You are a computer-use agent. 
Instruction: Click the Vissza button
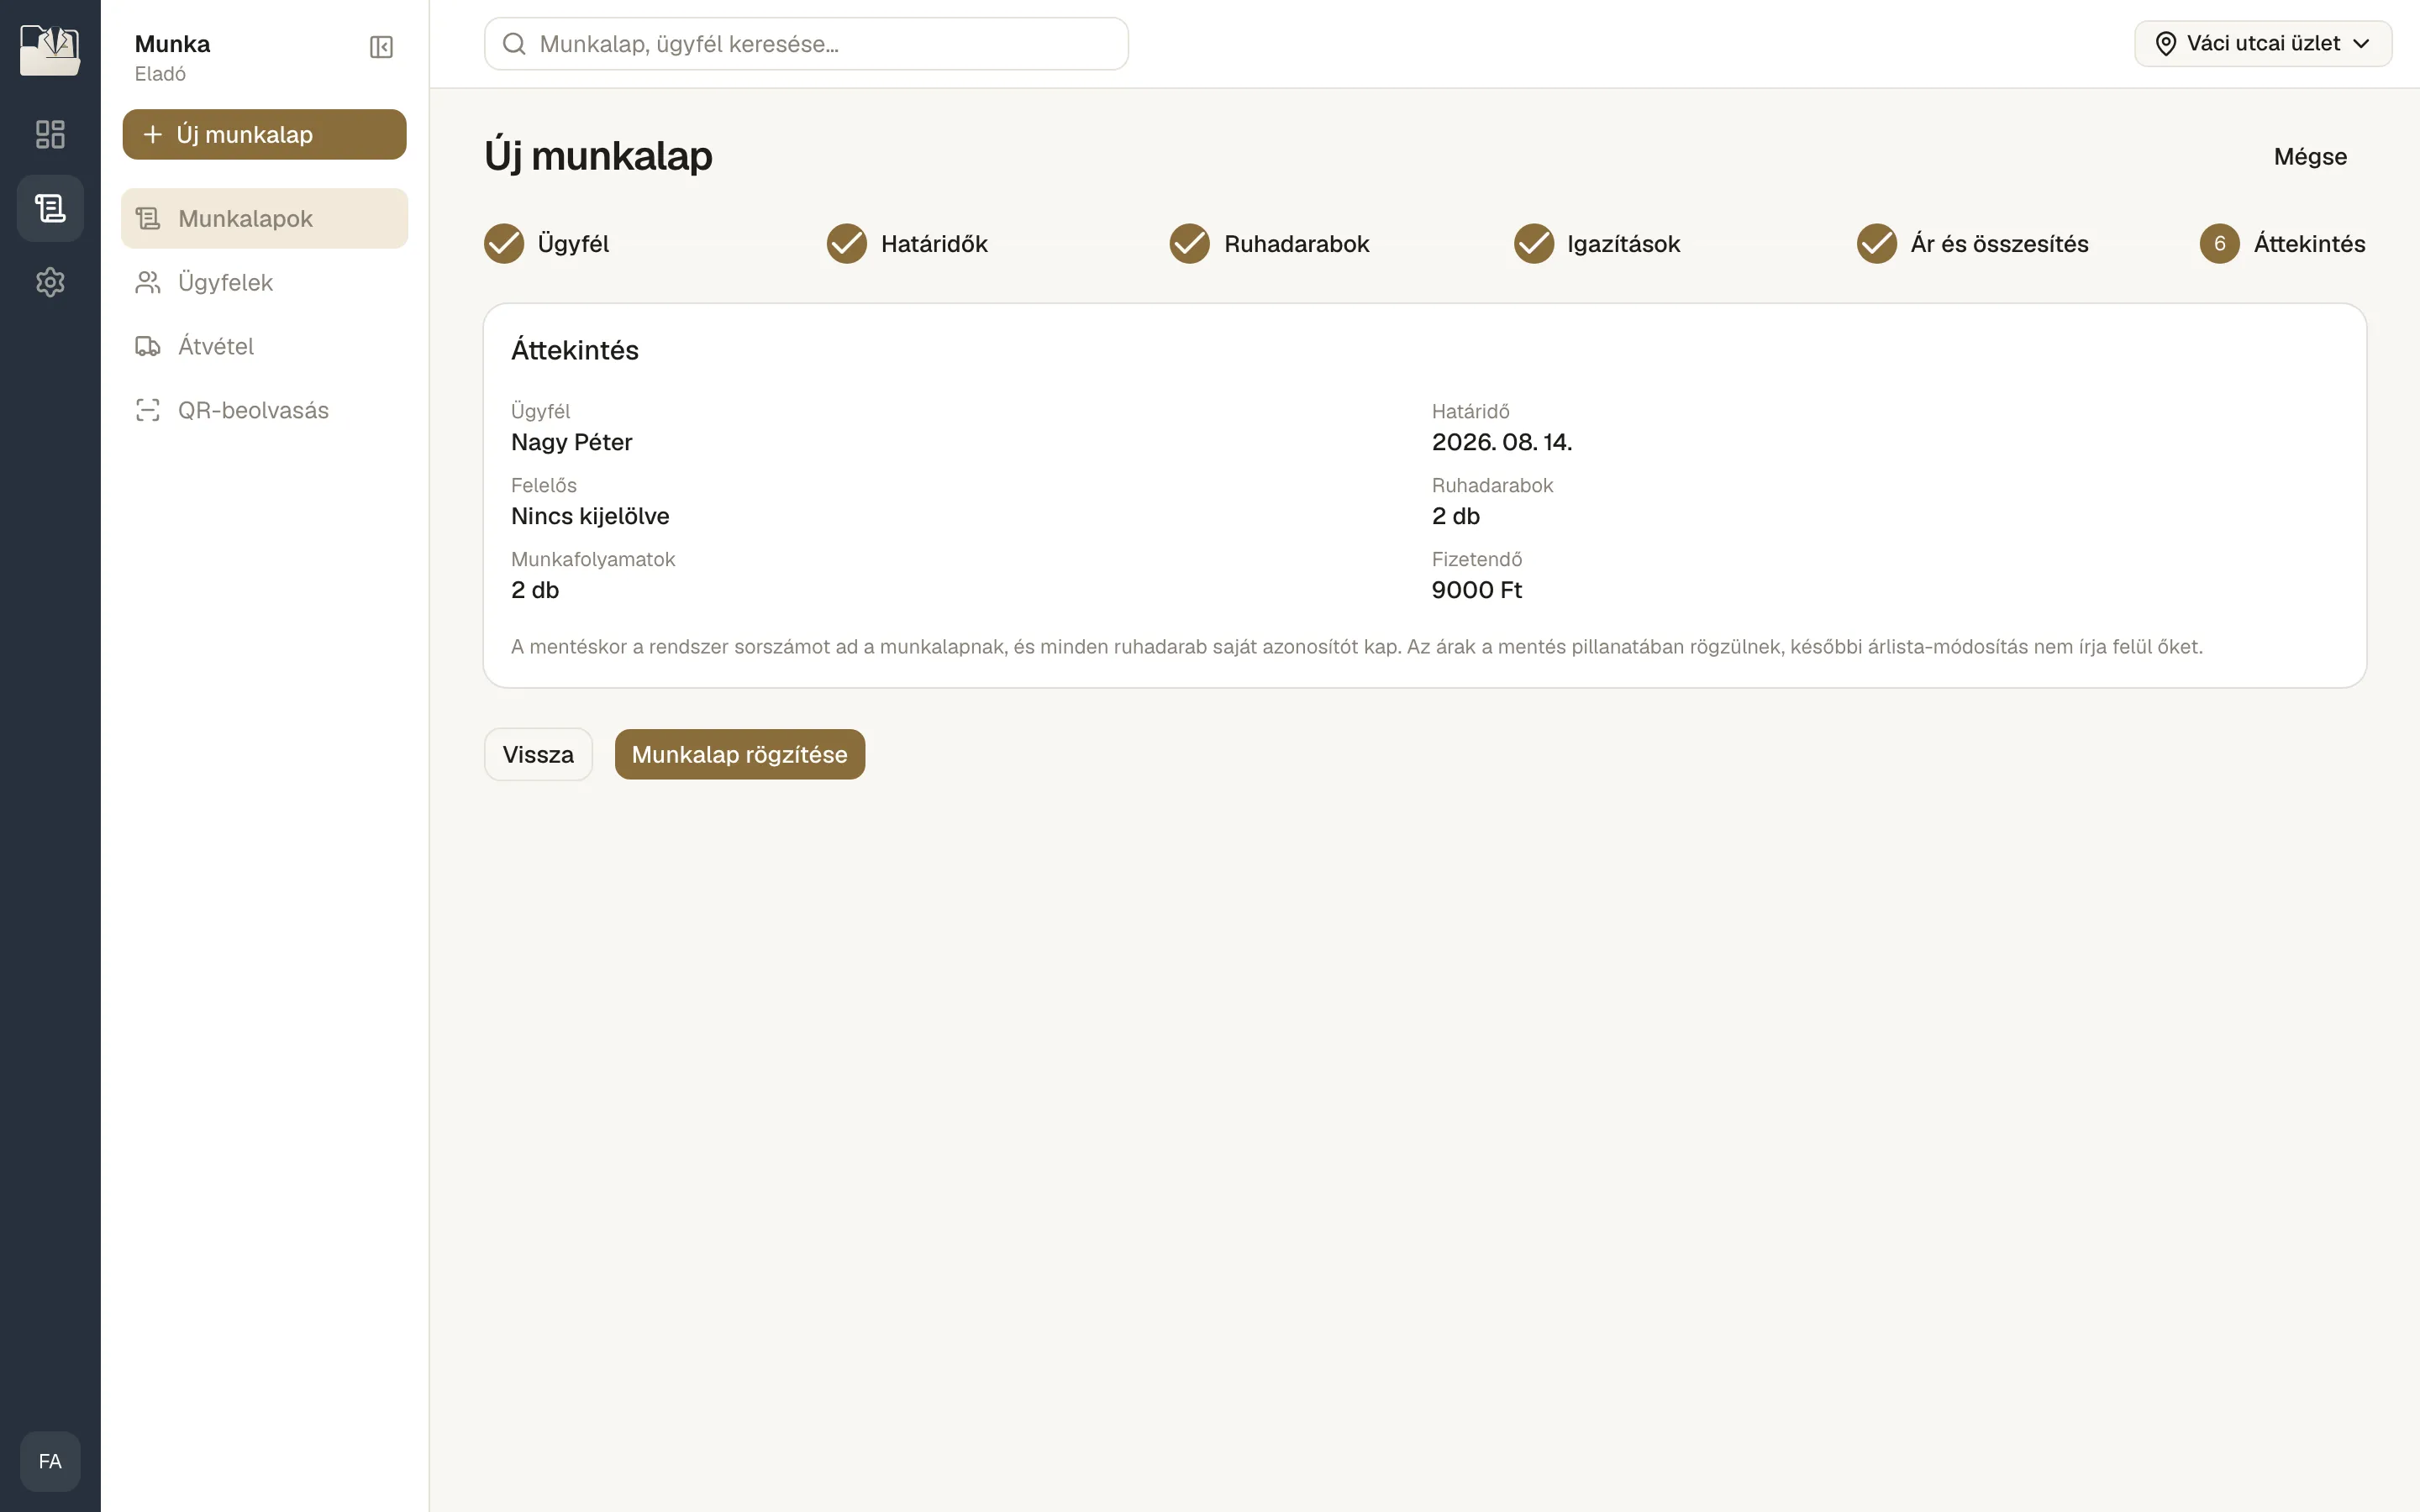pos(538,754)
